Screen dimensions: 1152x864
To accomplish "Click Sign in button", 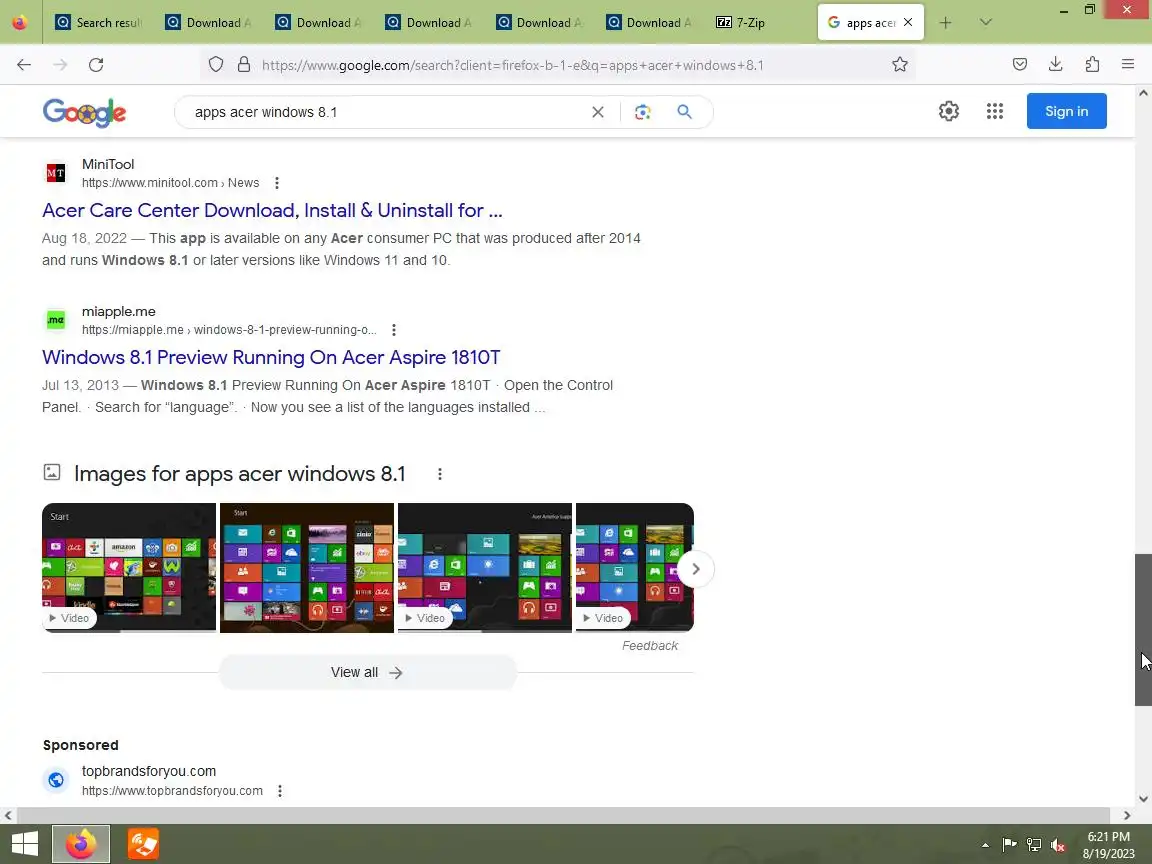I will 1066,111.
